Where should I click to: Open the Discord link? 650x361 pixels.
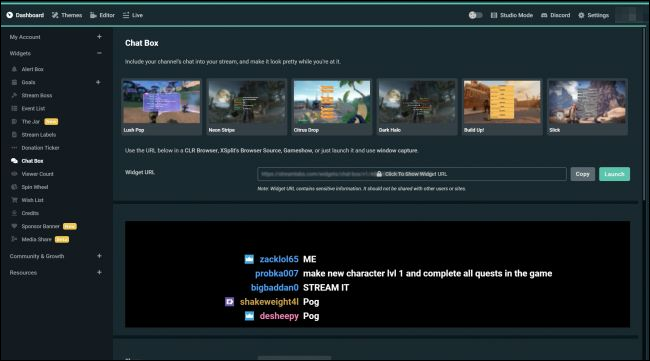click(555, 15)
